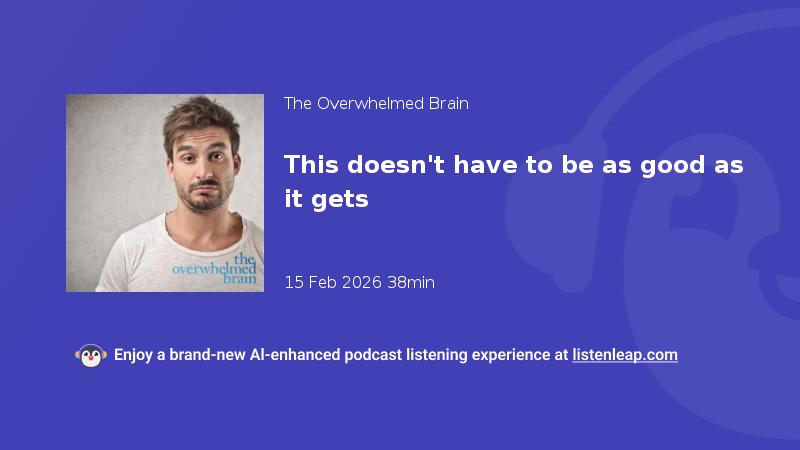The height and width of the screenshot is (450, 800).
Task: Open the listenleap.com link
Action: tap(625, 355)
